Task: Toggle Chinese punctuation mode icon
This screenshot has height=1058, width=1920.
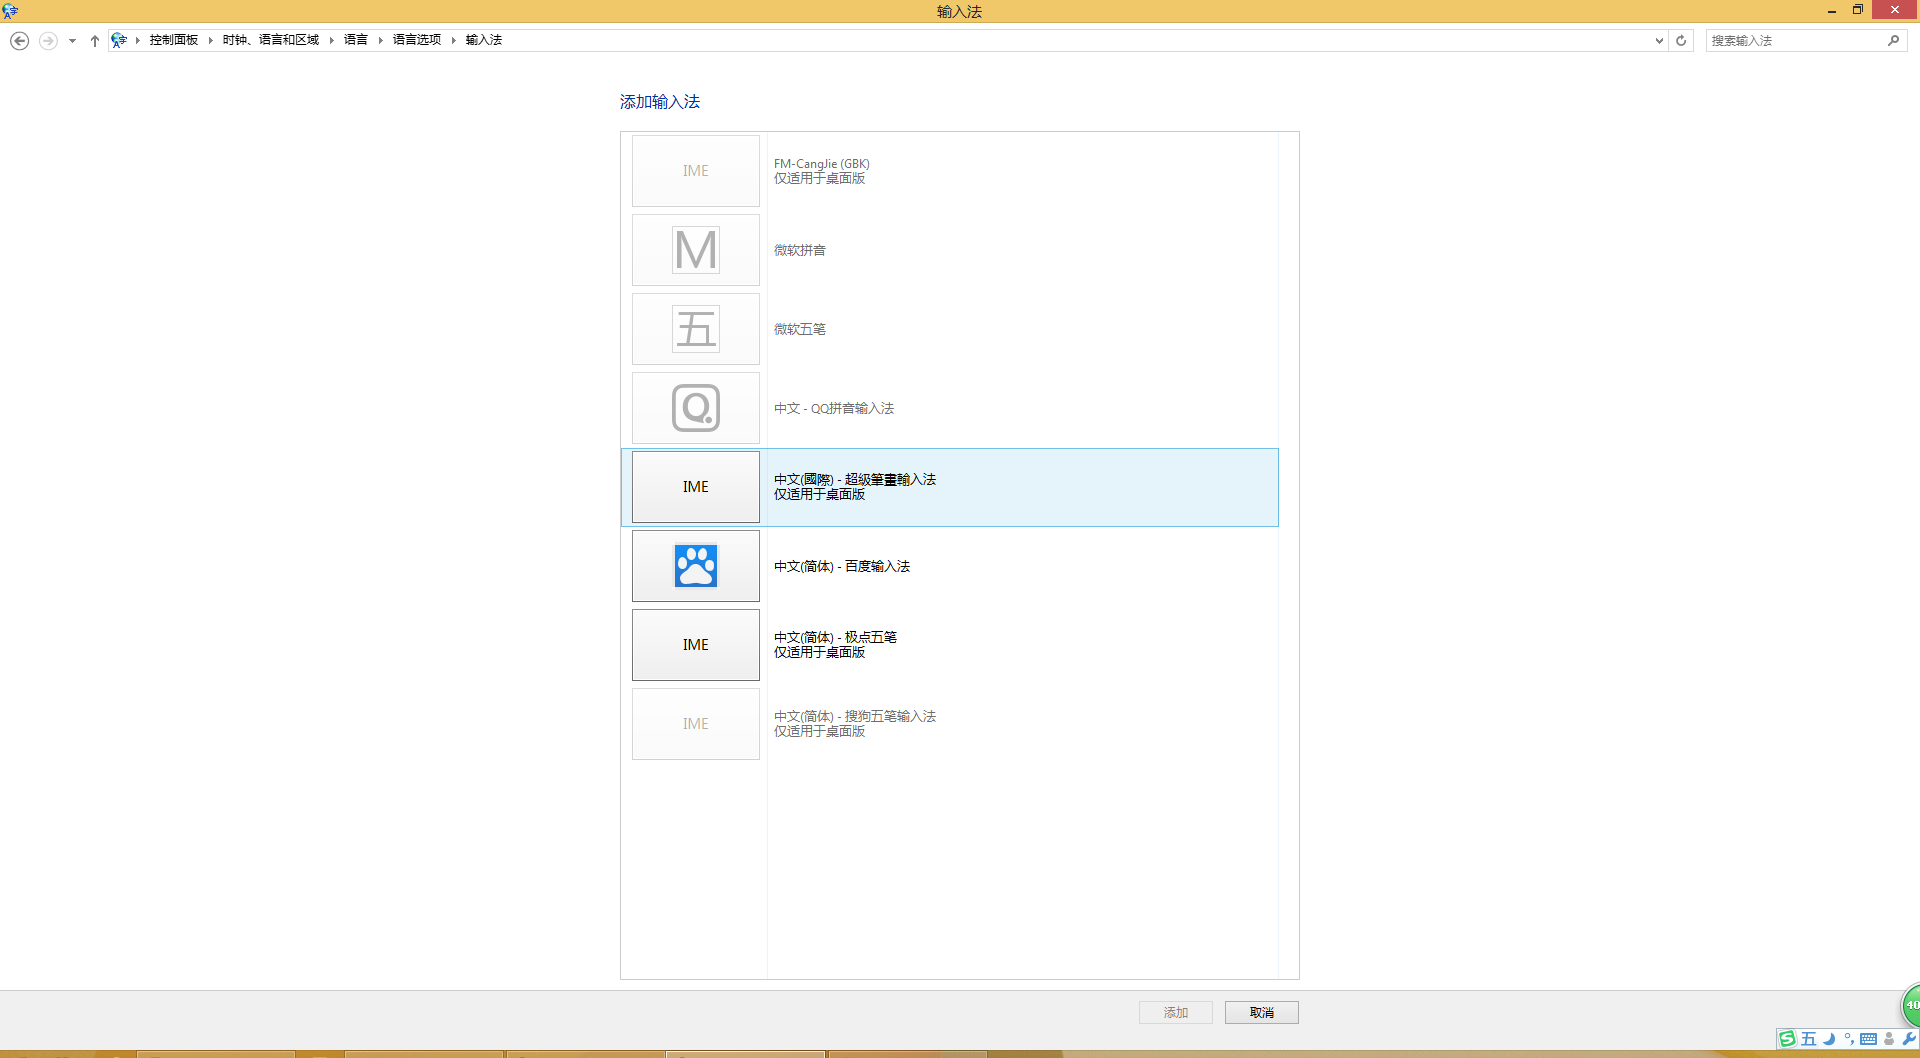Action: (1849, 1039)
